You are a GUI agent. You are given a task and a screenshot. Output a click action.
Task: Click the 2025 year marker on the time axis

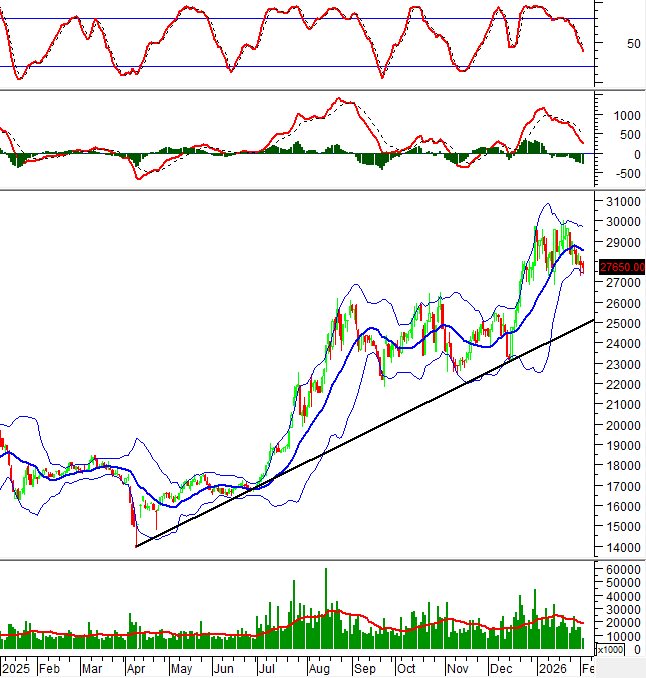point(17,667)
